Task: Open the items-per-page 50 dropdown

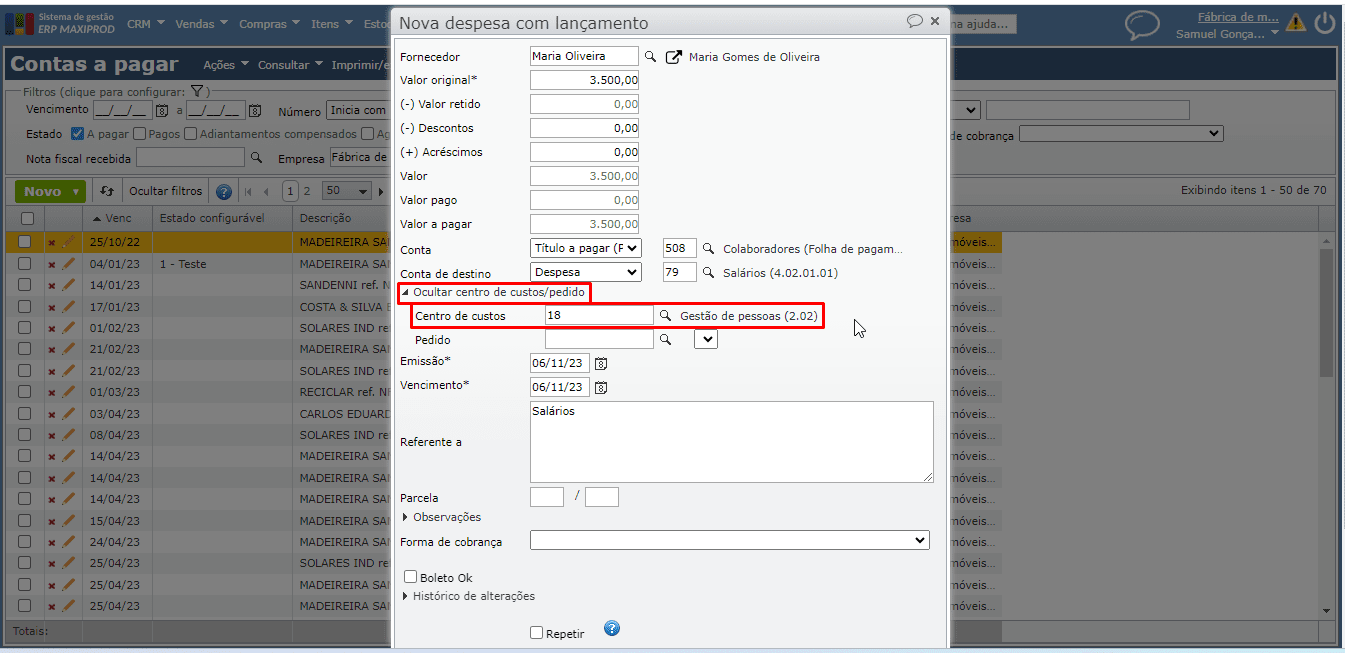Action: coord(346,191)
